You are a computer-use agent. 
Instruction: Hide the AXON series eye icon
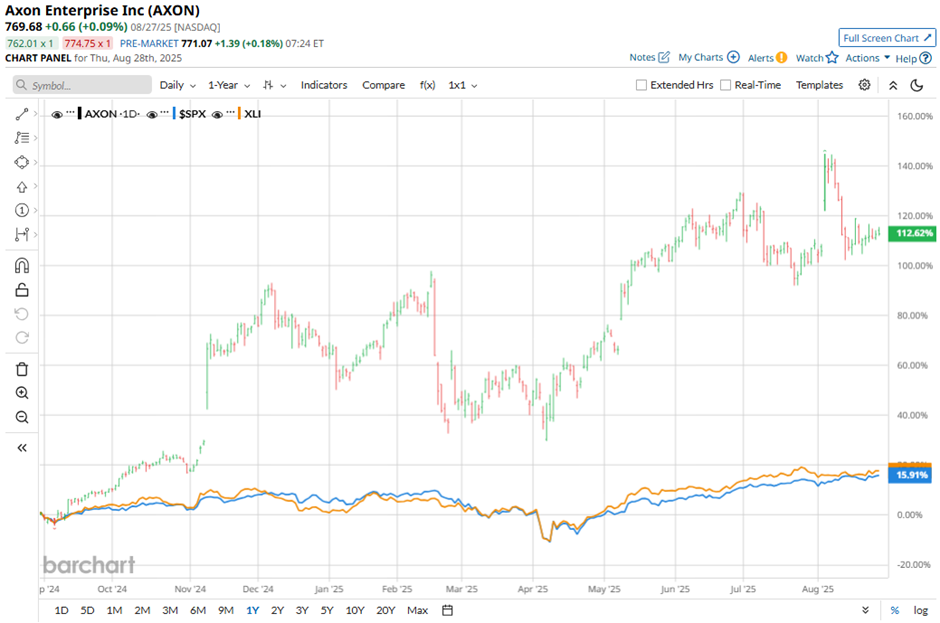coord(57,114)
